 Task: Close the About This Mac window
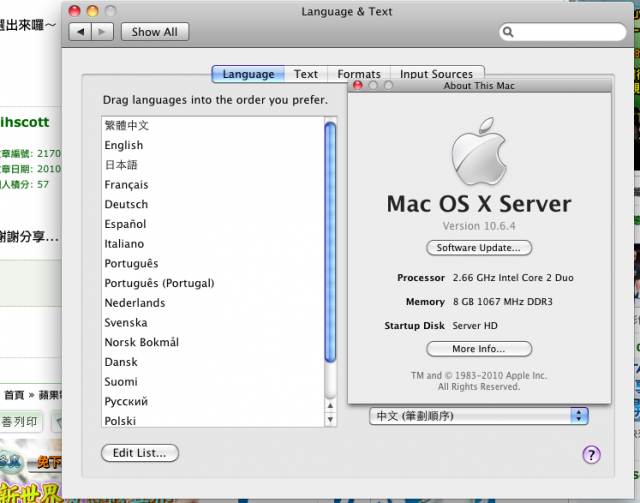358,85
